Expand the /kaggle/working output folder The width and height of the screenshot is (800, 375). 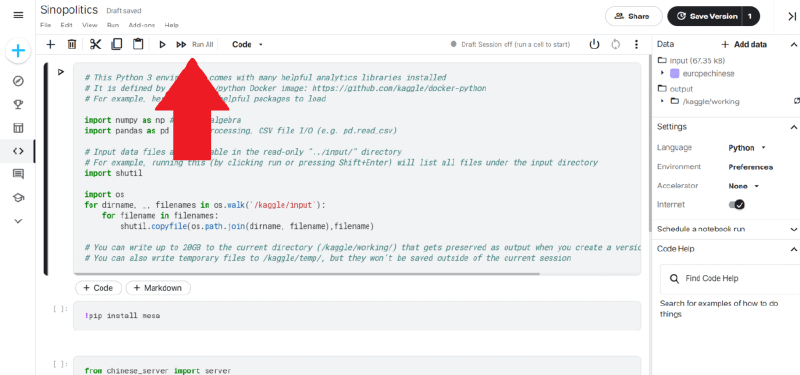[x=662, y=101]
